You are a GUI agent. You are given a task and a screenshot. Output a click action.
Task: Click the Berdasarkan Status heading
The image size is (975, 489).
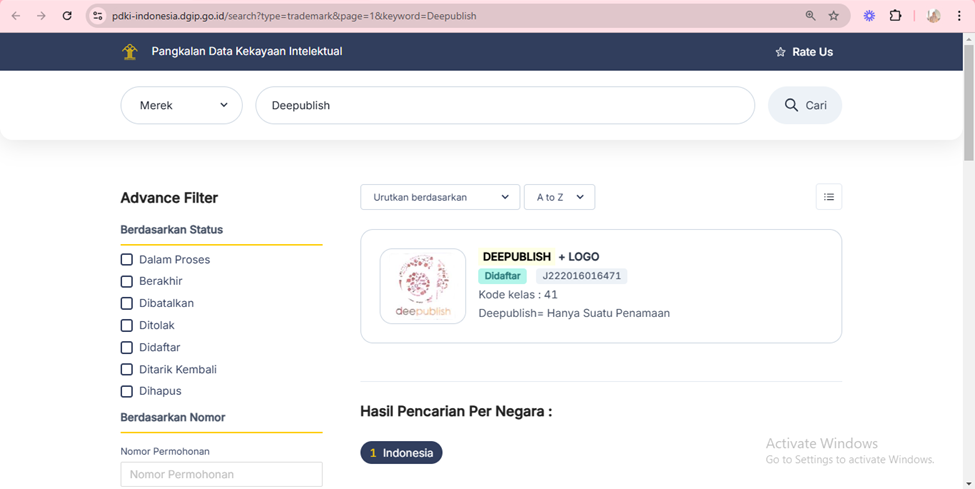point(172,230)
